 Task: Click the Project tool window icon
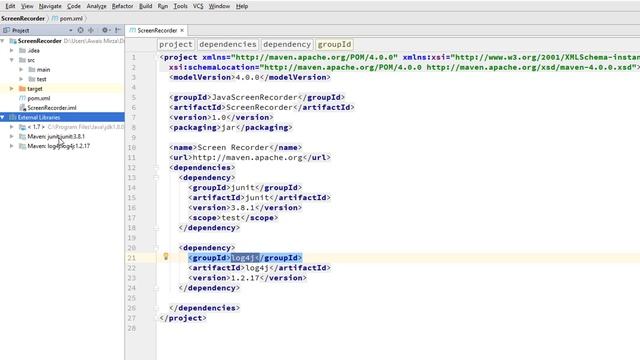(x=6, y=30)
